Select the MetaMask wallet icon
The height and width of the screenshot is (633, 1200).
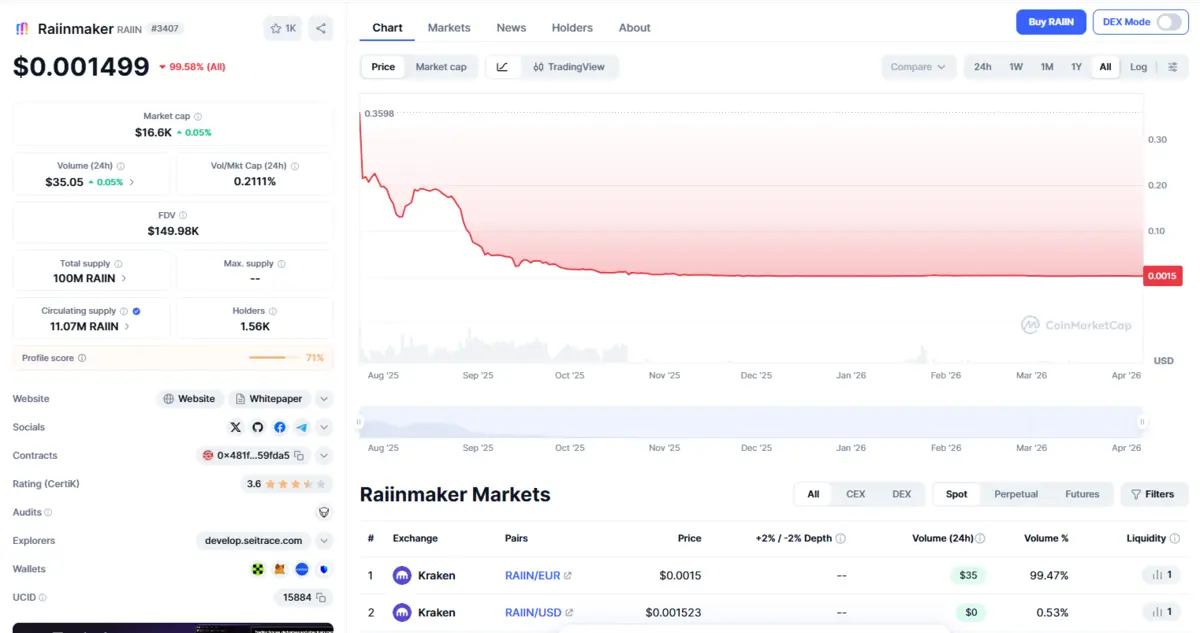[x=280, y=569]
